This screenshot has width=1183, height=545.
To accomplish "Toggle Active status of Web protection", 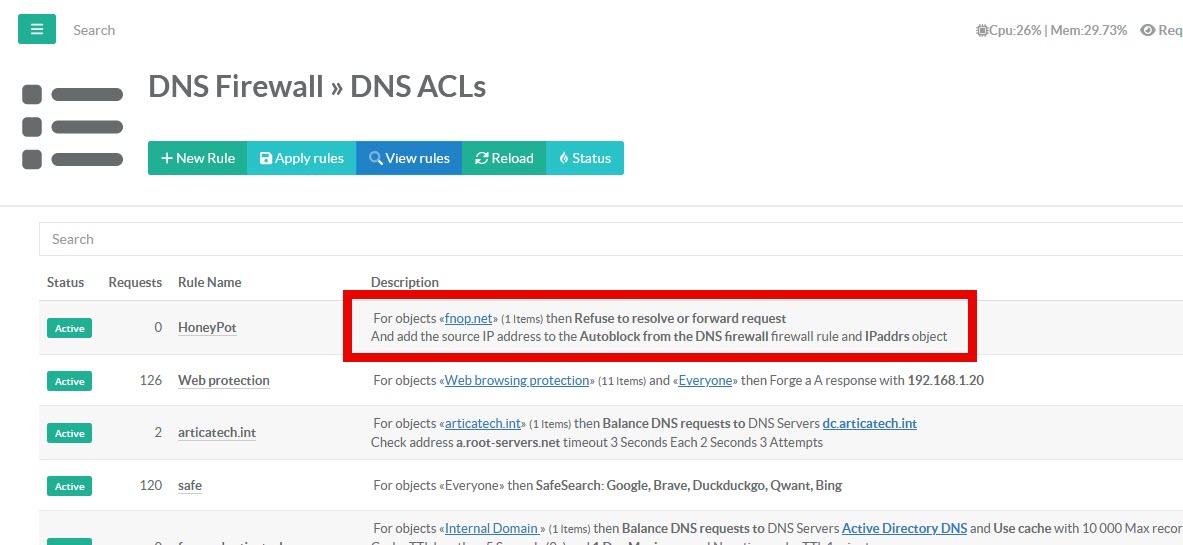I will [x=69, y=381].
